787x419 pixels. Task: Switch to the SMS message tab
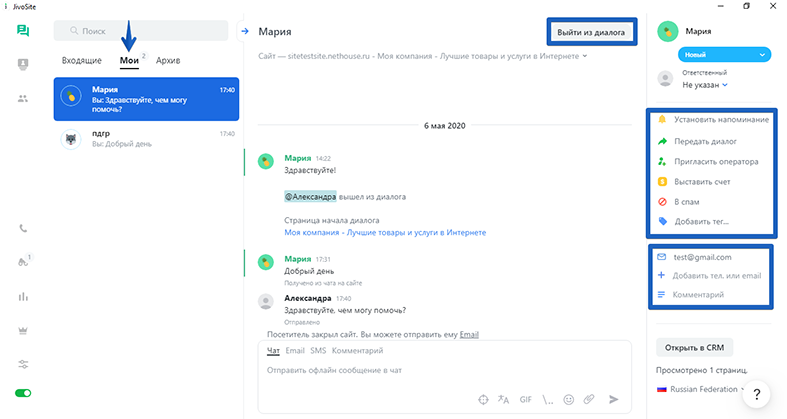point(318,350)
